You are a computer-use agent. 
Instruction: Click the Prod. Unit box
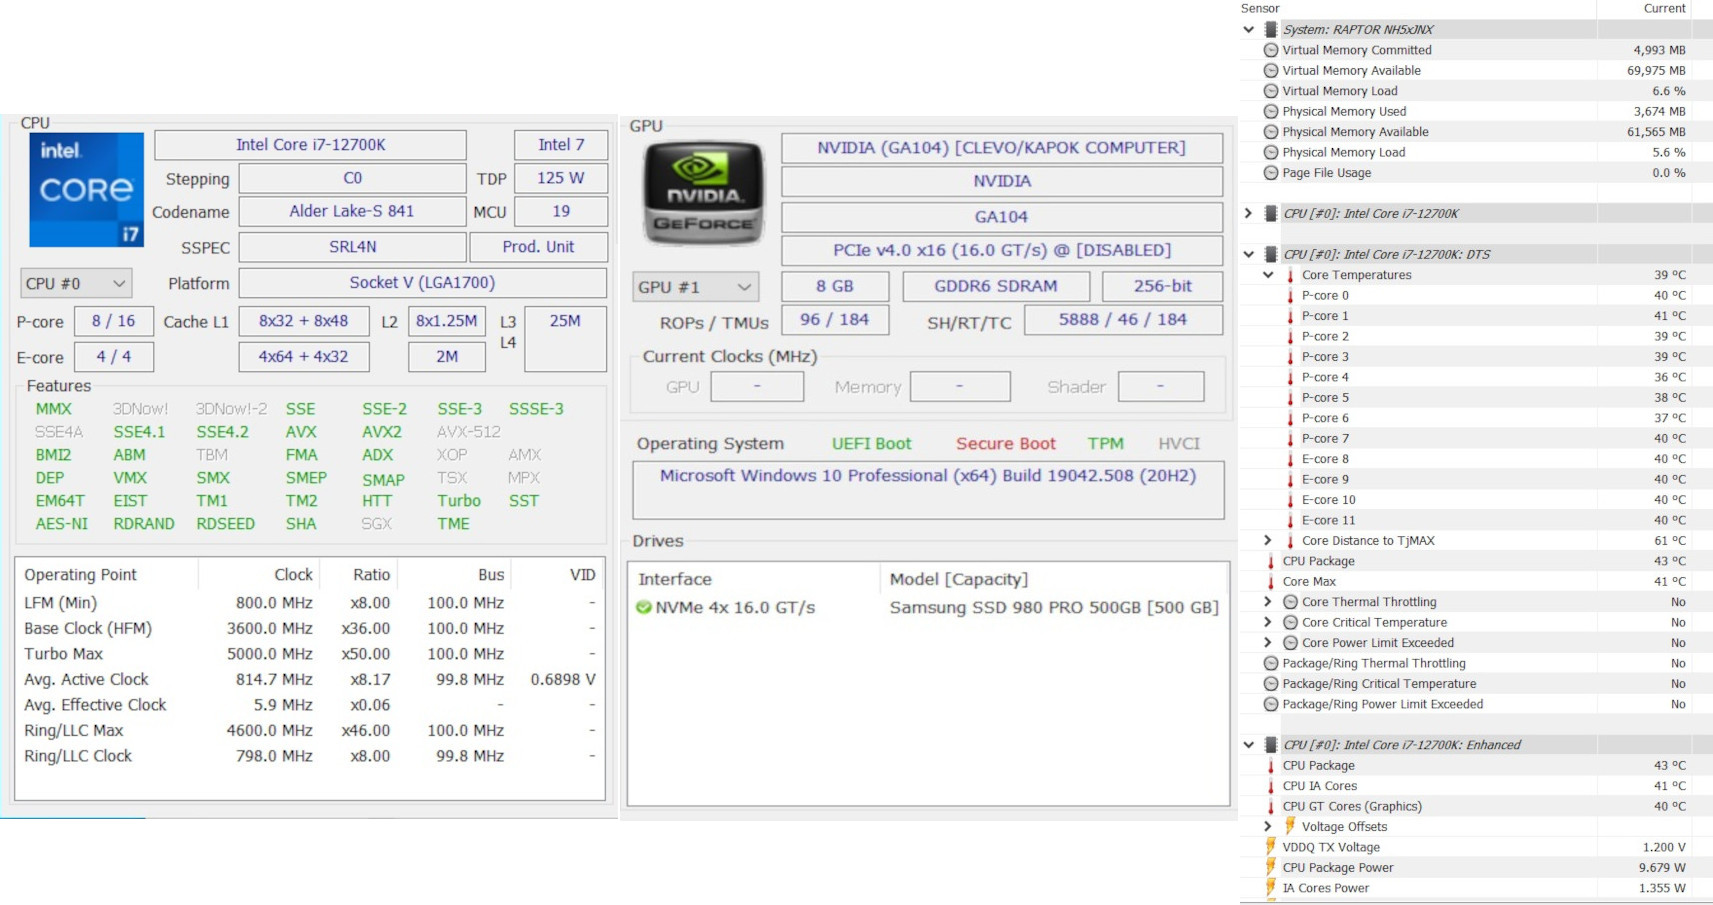538,247
